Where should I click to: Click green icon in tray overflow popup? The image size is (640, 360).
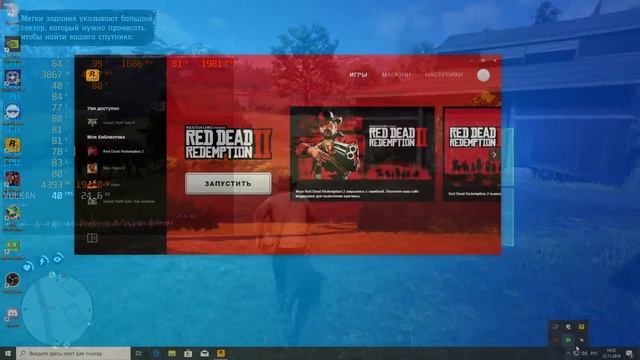568,340
